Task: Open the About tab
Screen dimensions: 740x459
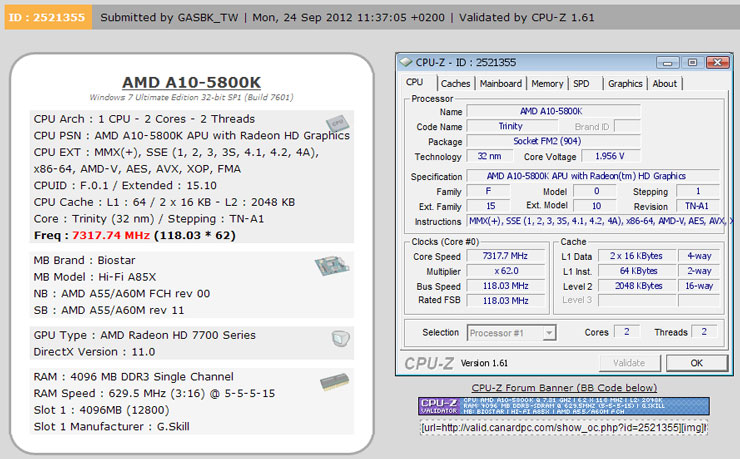Action: [x=664, y=83]
